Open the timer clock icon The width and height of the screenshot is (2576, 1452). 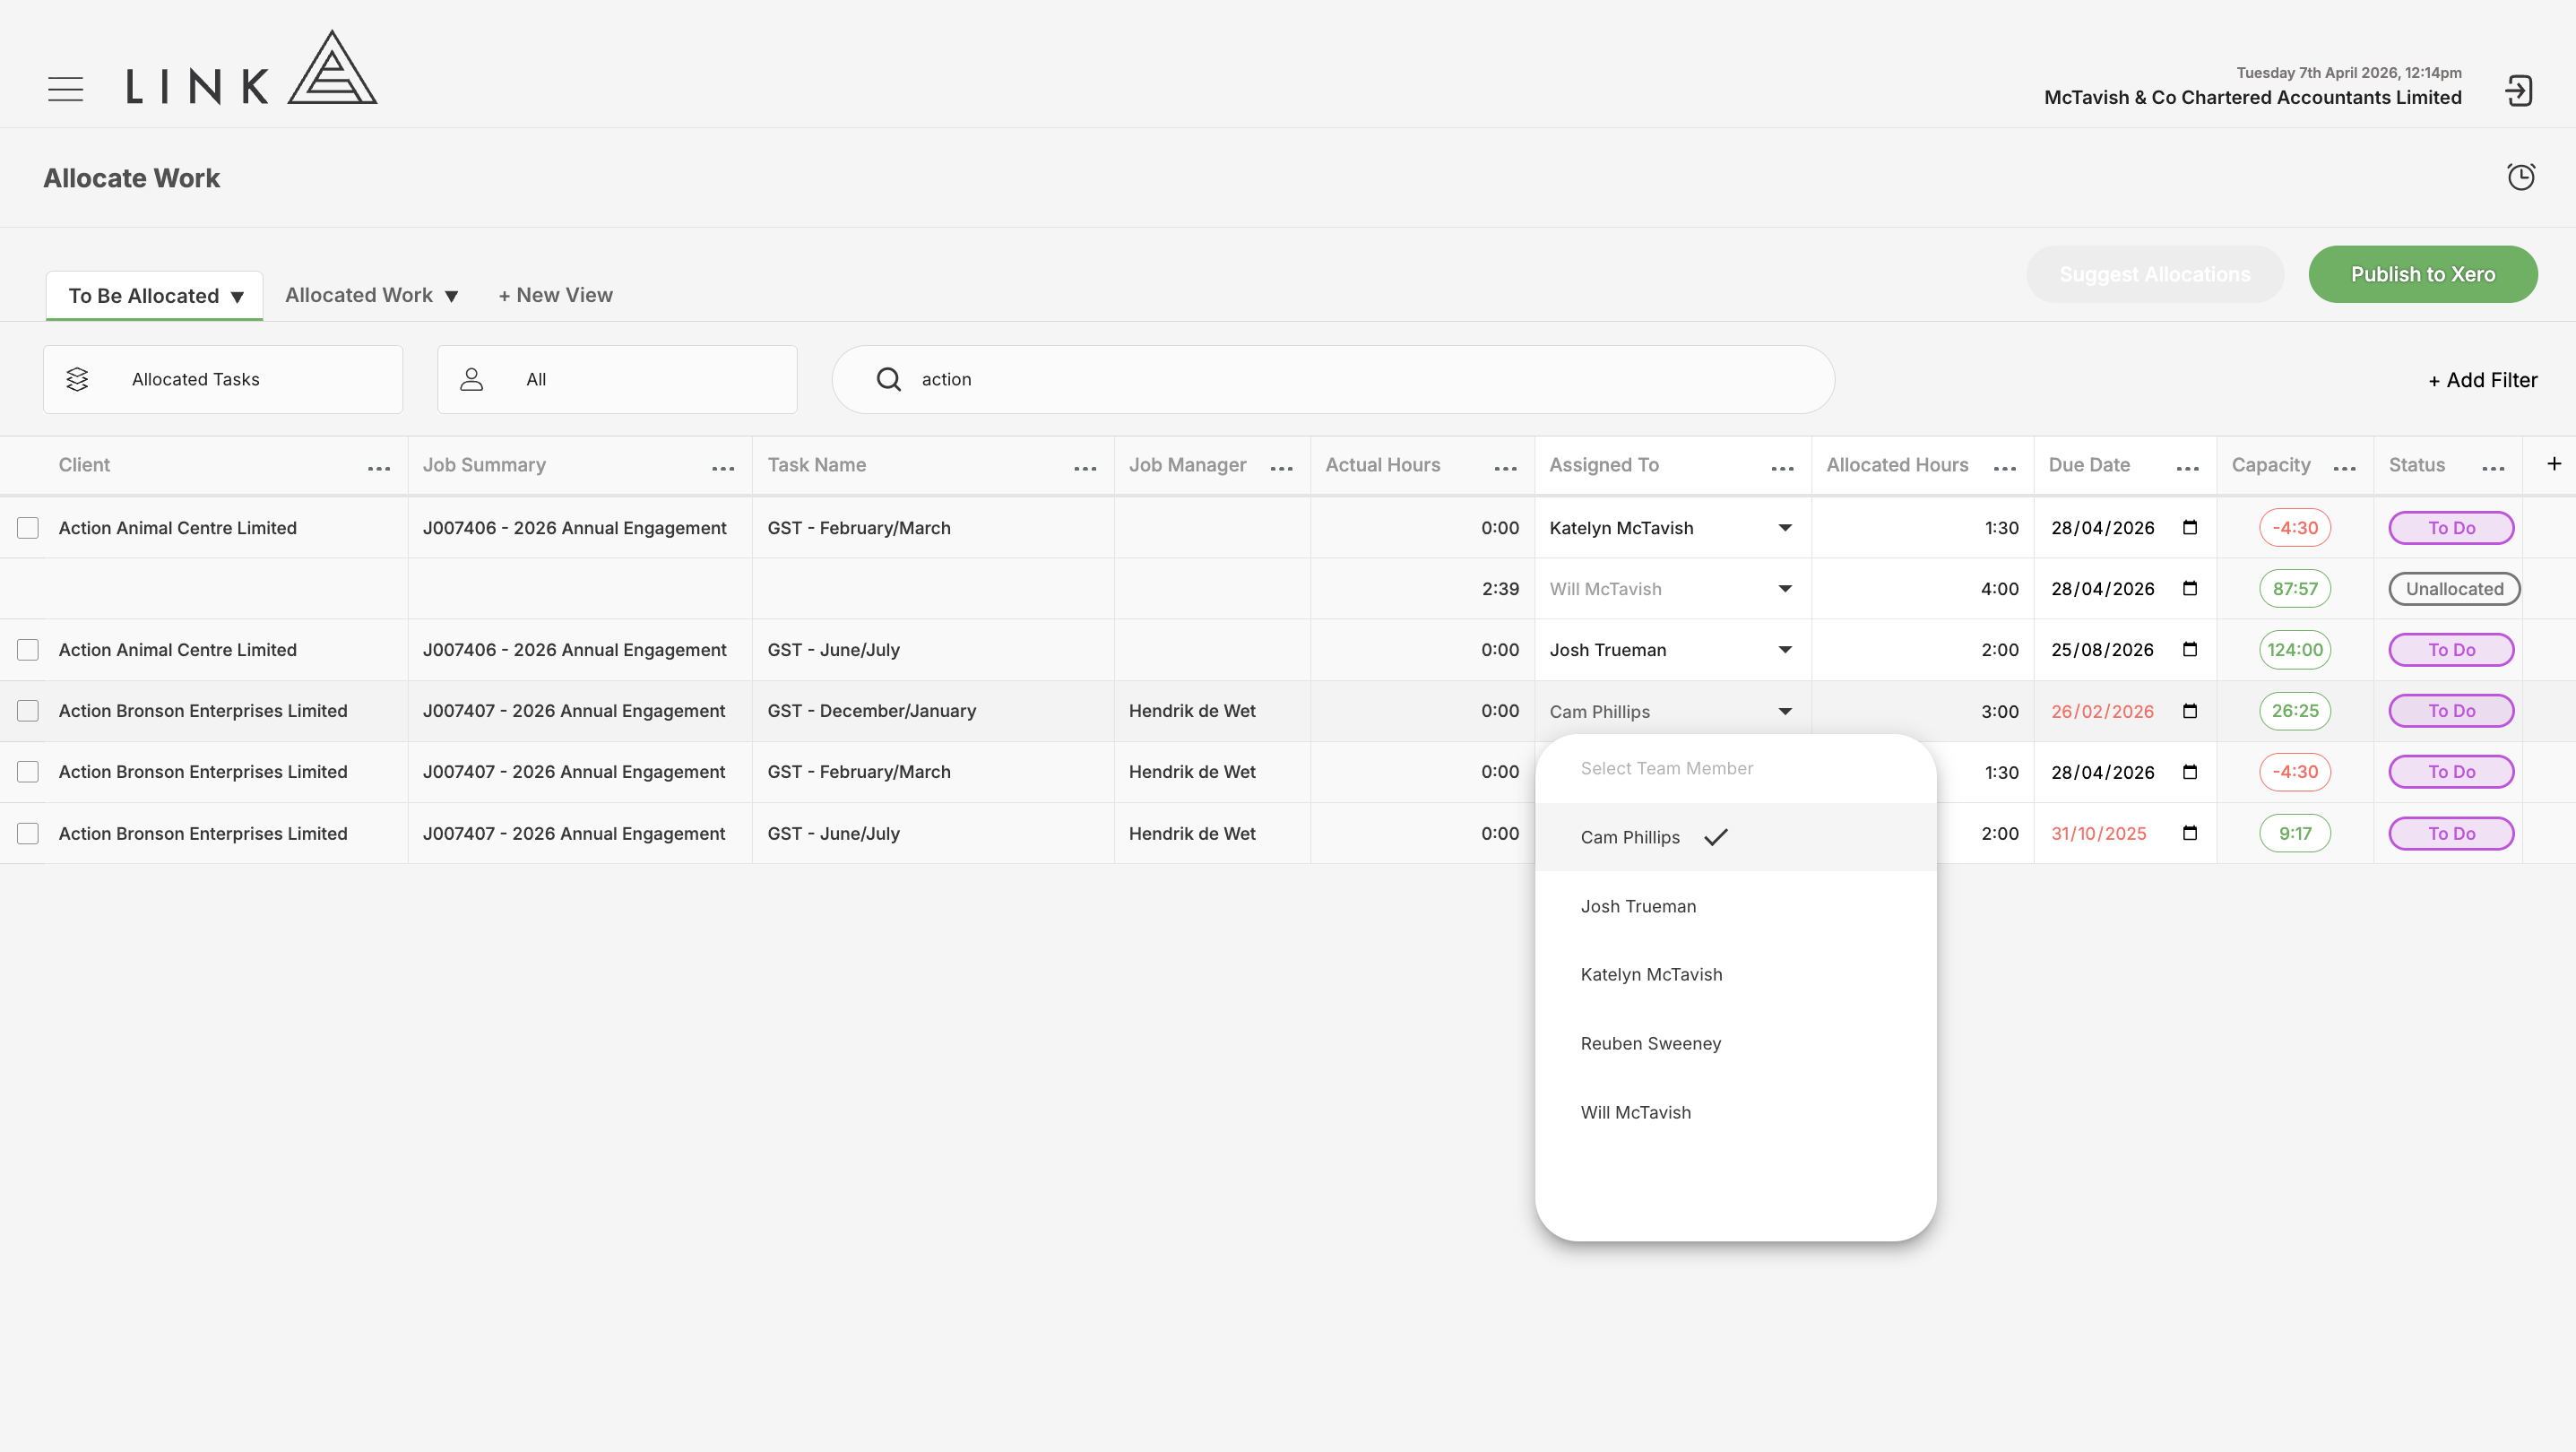click(2521, 177)
